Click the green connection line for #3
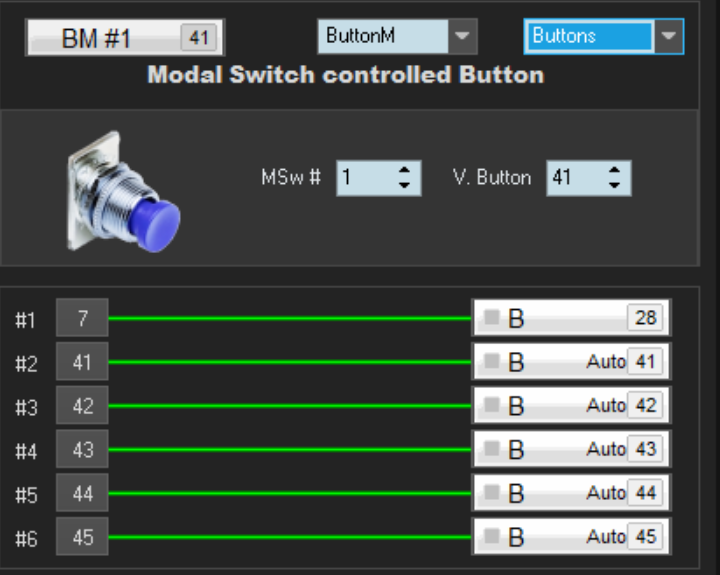The width and height of the screenshot is (720, 575). coord(290,407)
